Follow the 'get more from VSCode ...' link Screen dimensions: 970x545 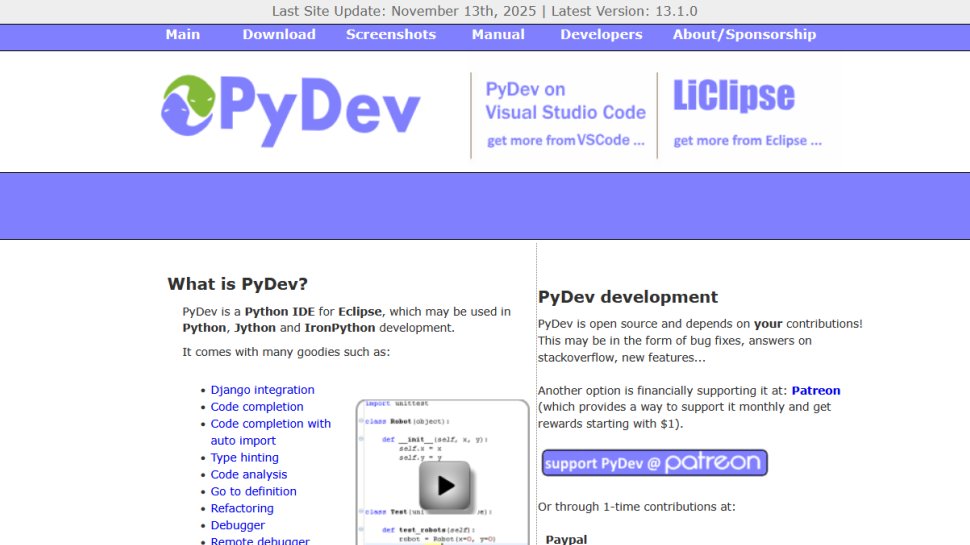pos(565,140)
